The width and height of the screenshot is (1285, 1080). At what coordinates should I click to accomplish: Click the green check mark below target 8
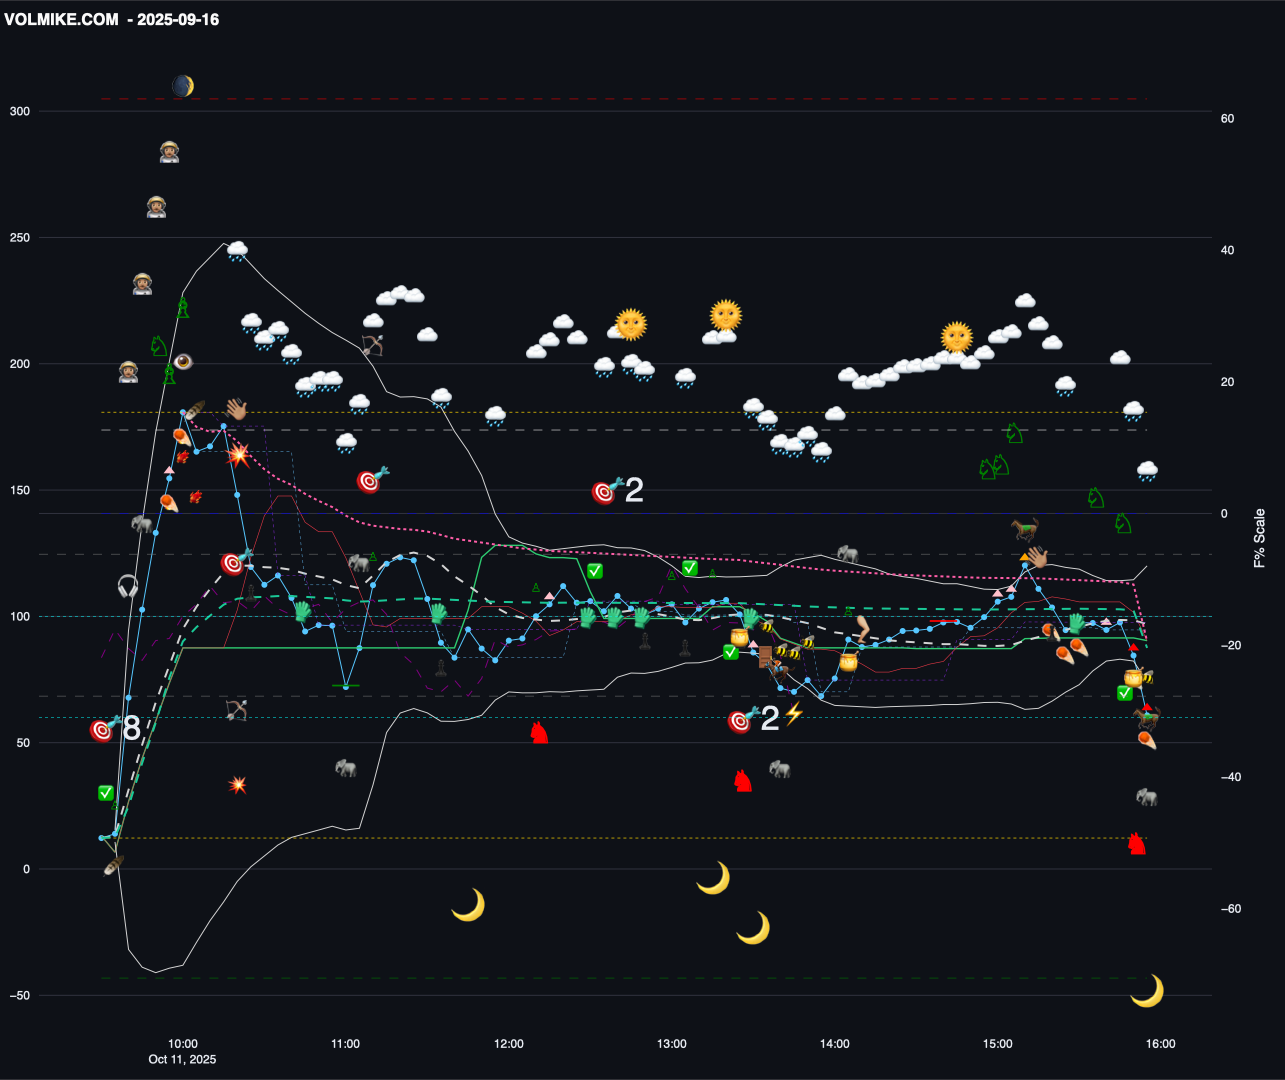[106, 793]
